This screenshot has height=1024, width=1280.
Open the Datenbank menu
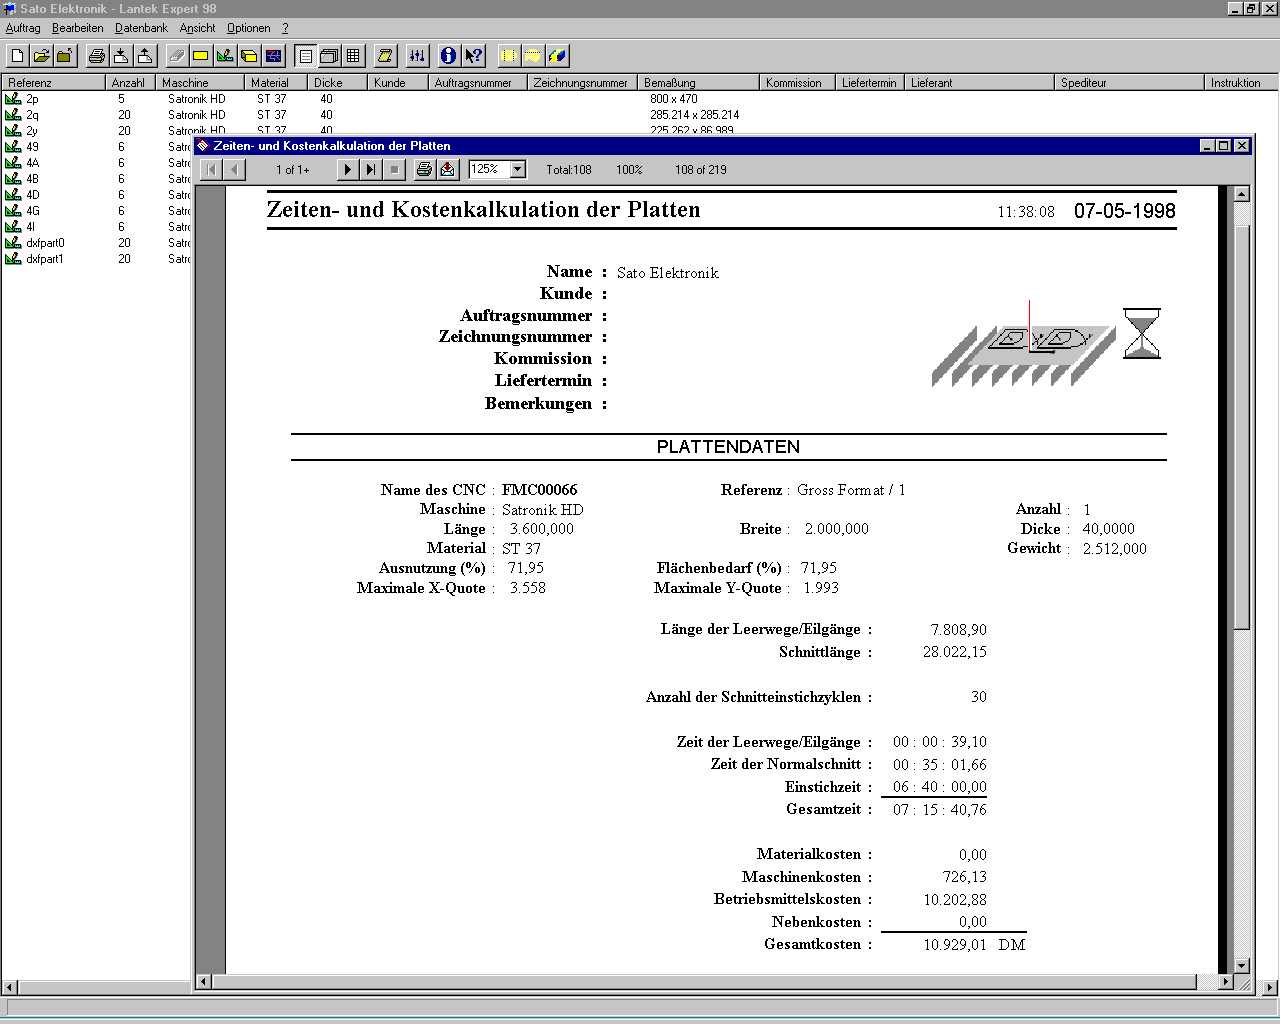click(141, 28)
